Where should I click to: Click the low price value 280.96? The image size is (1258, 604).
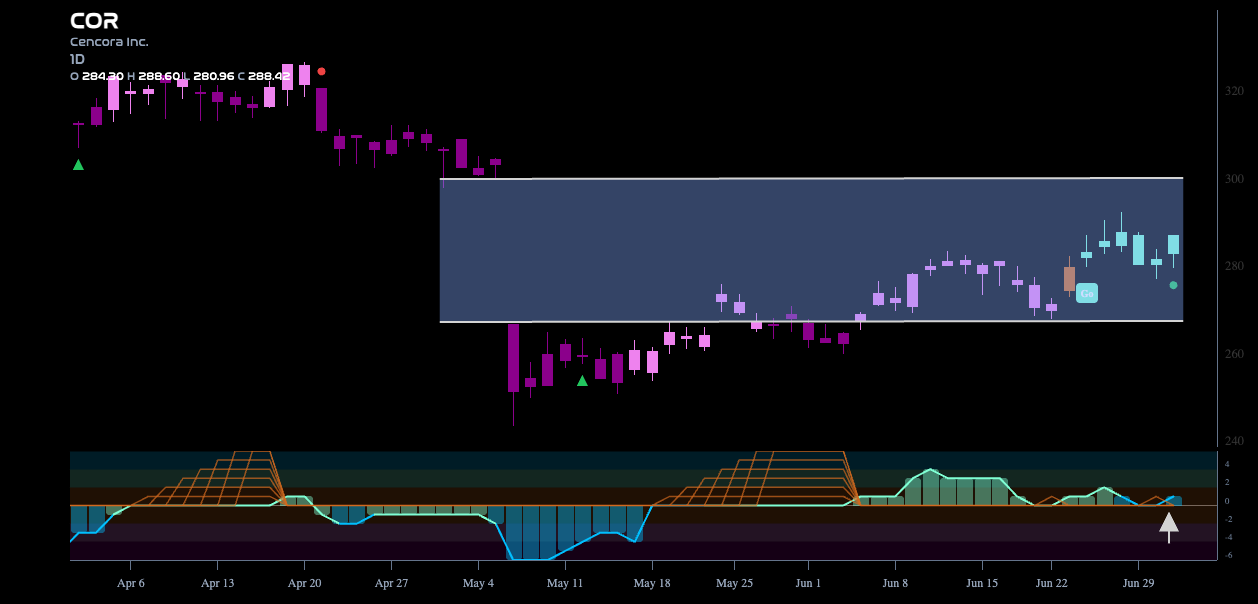pos(214,76)
